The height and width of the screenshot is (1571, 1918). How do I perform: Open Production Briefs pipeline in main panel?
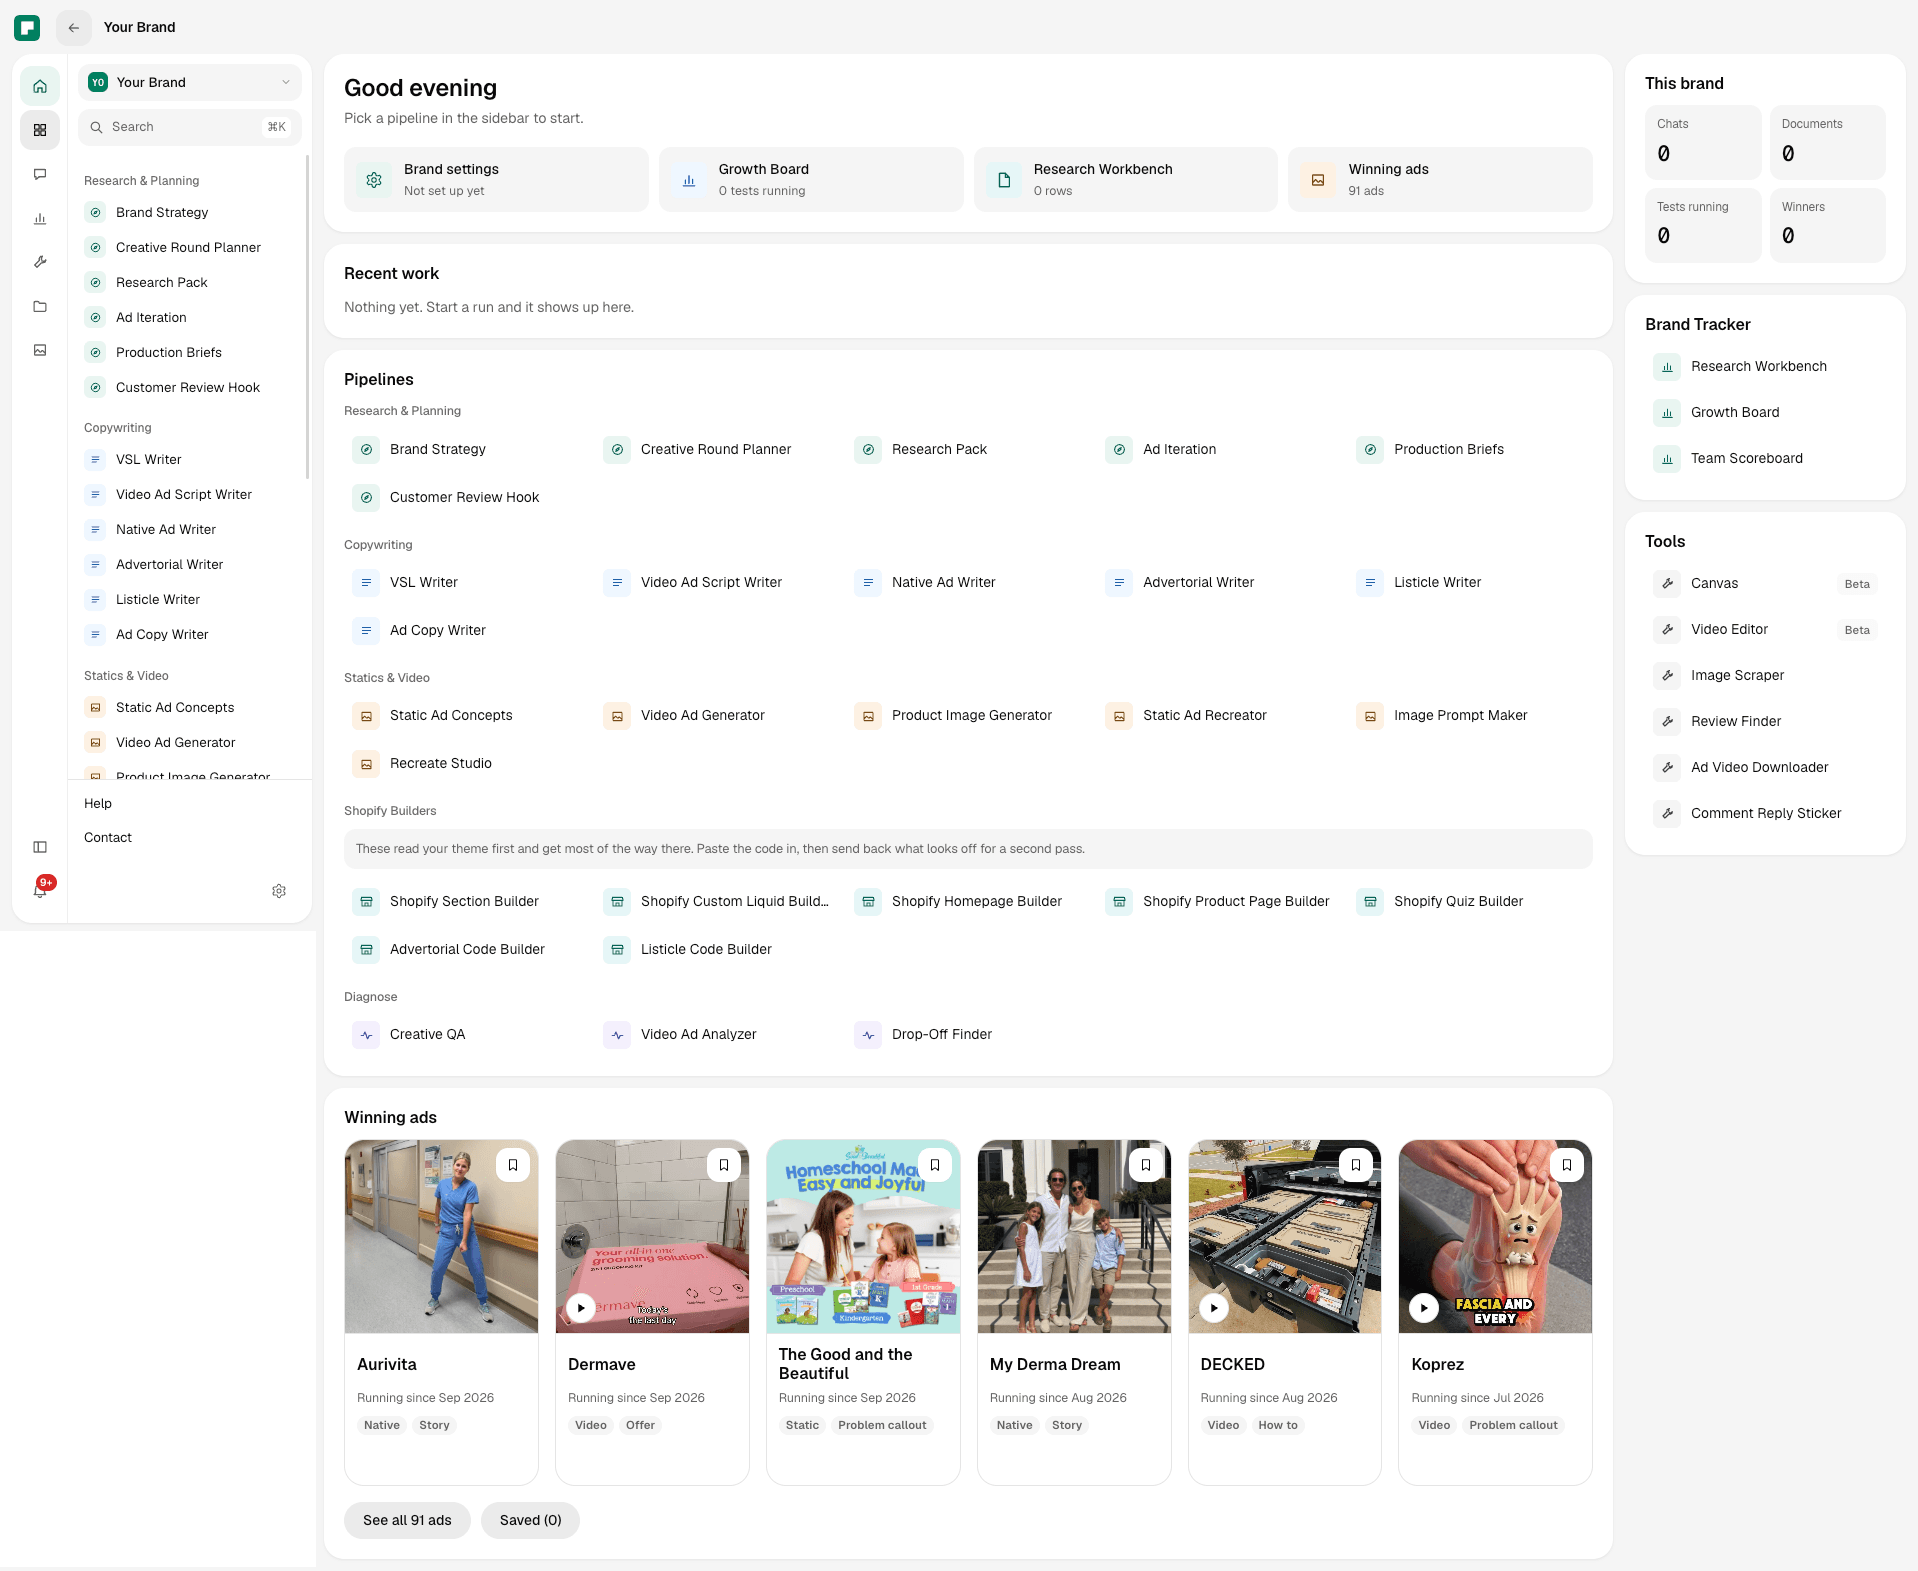click(1470, 450)
